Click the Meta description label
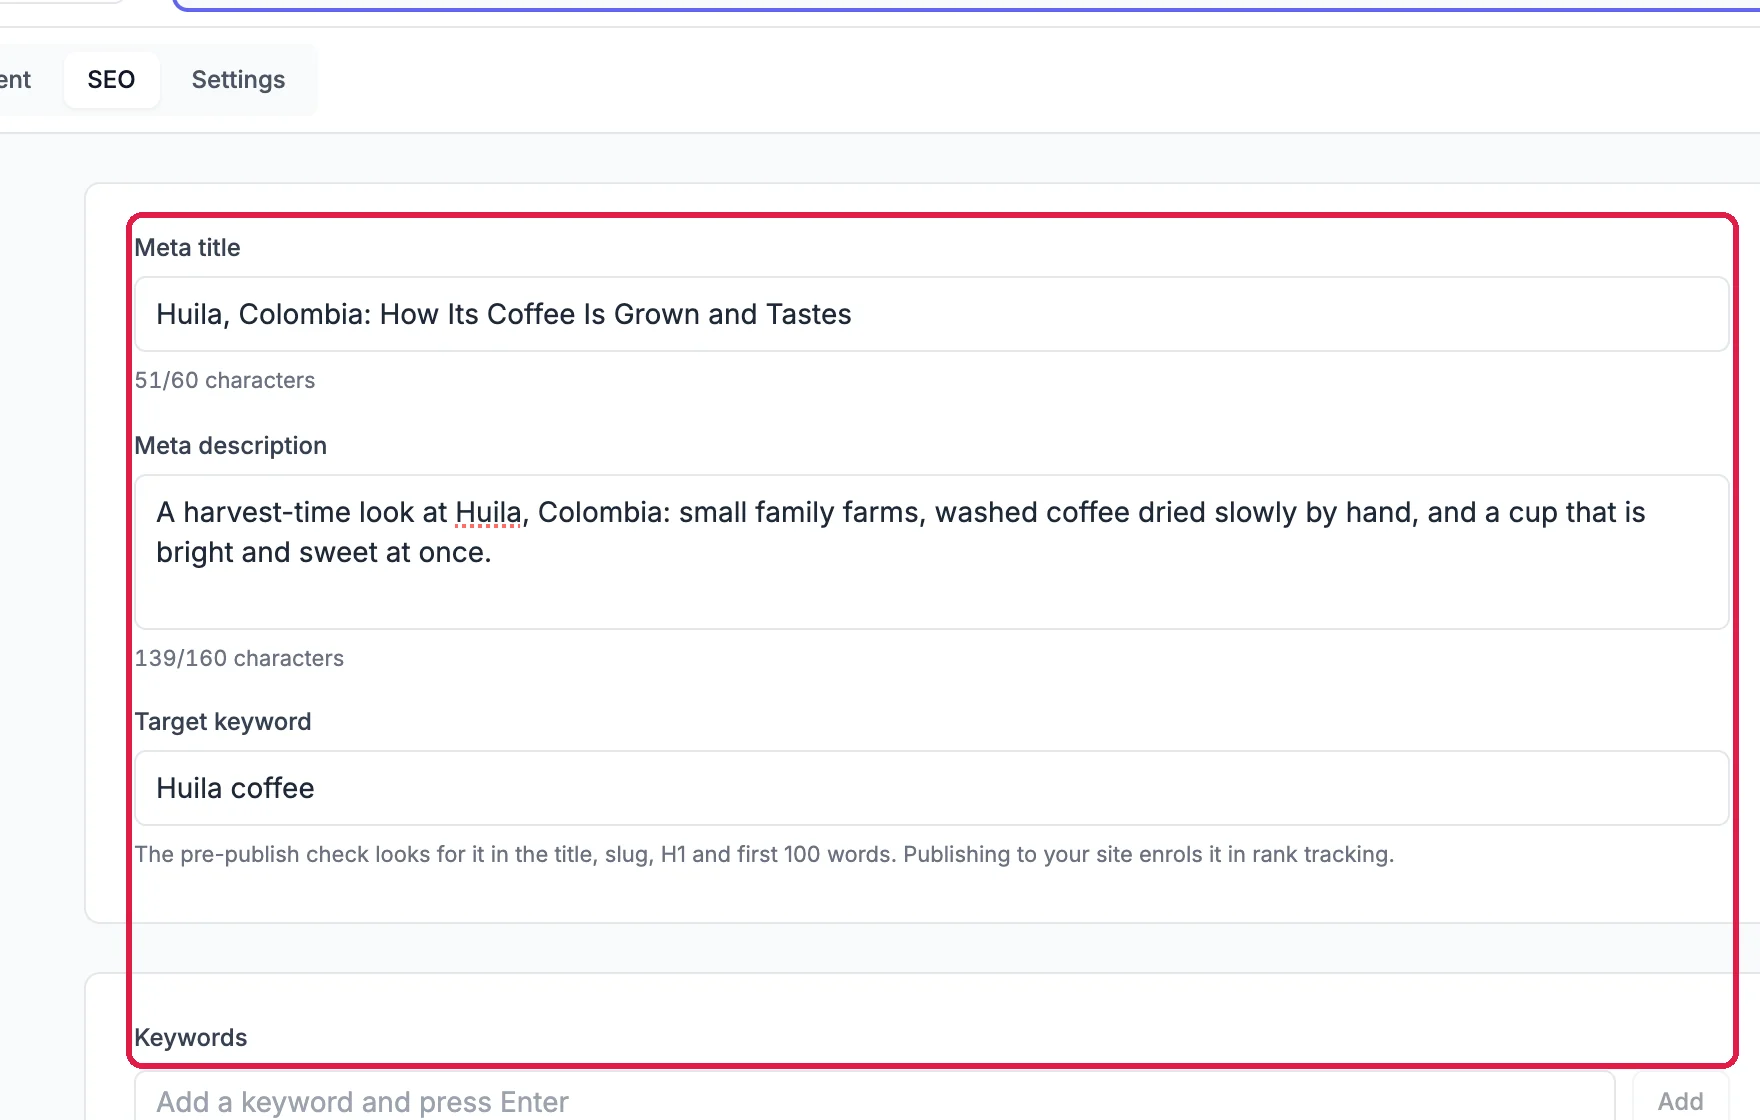The height and width of the screenshot is (1120, 1760). (231, 446)
